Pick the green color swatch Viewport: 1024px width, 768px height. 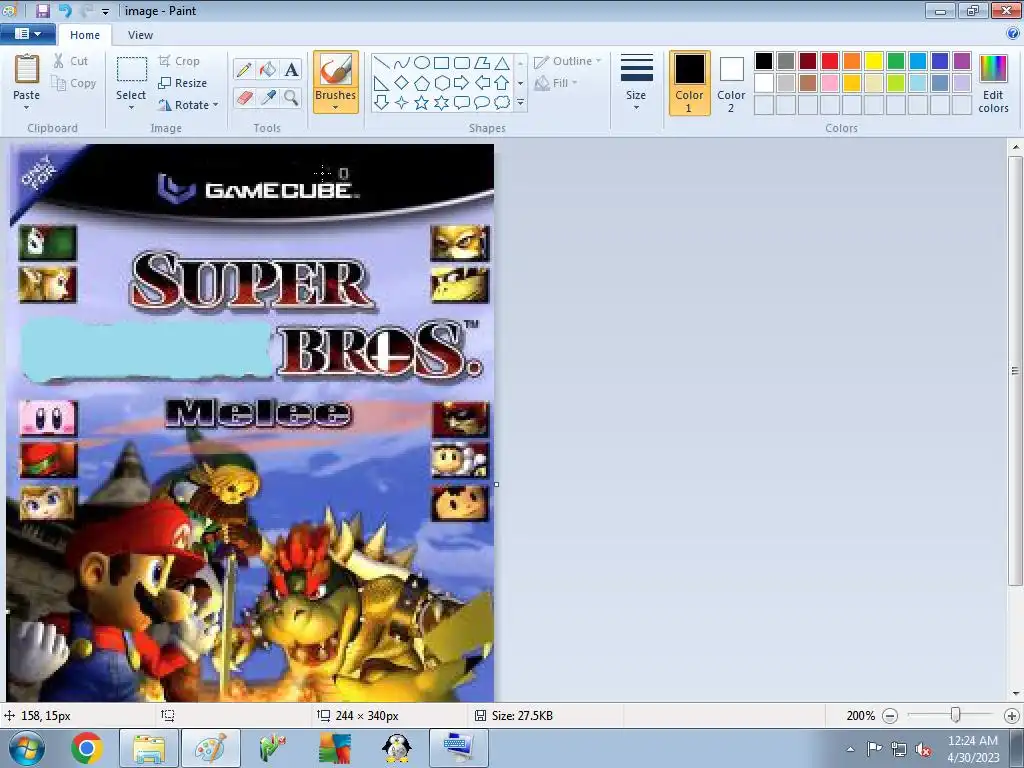click(896, 61)
